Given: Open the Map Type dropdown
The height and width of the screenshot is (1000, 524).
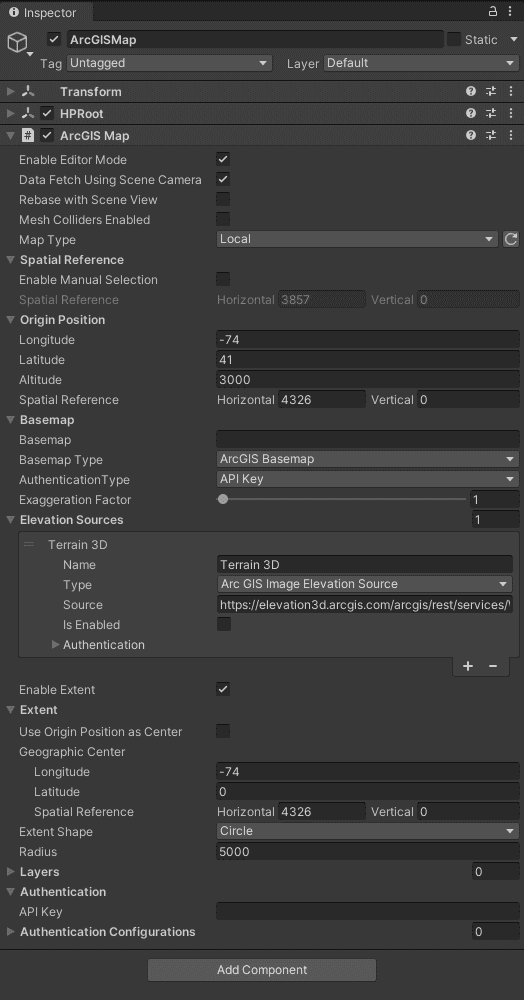Looking at the screenshot, I should click(x=357, y=239).
